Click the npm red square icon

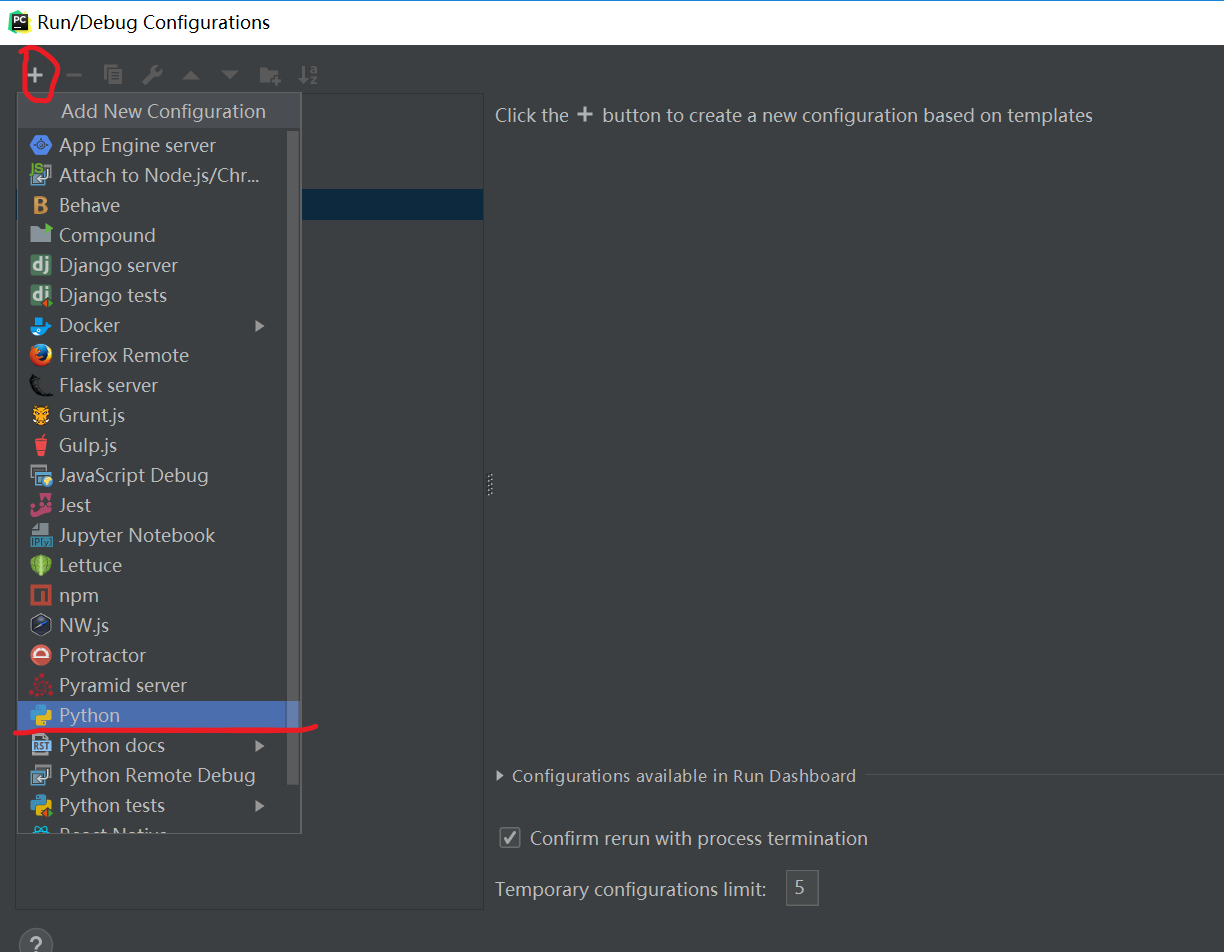click(41, 595)
